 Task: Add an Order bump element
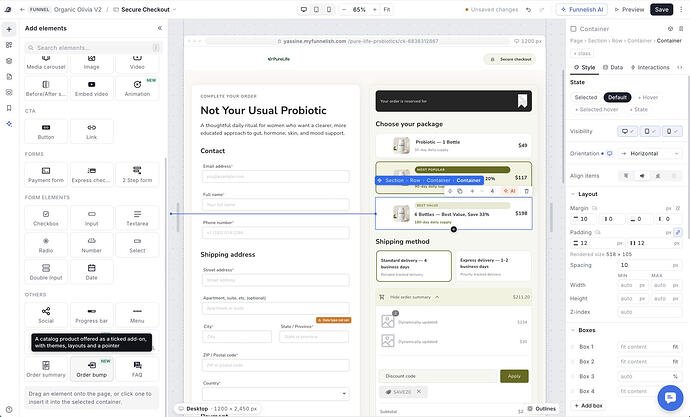91,369
